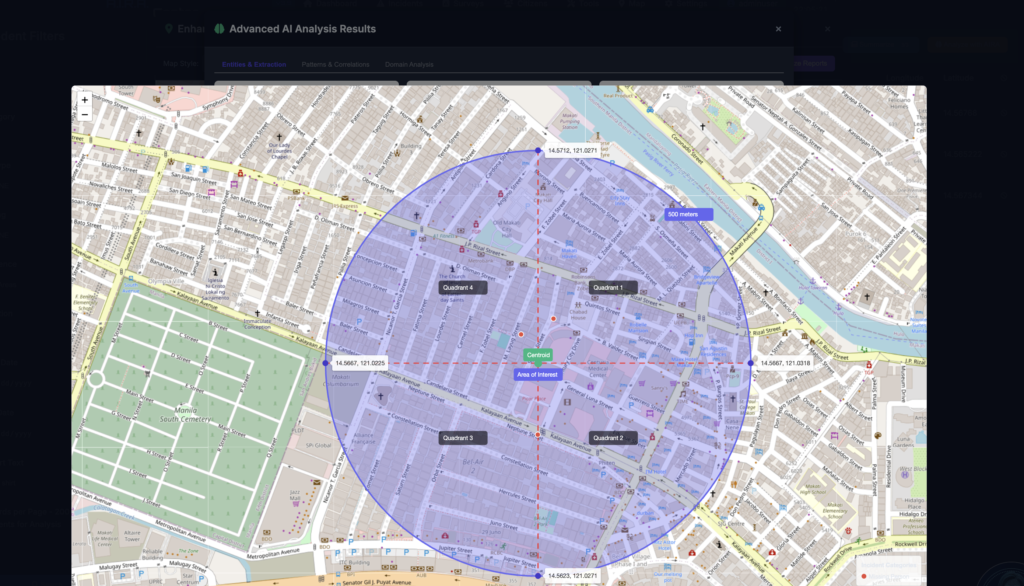Close the Advanced AI Analysis Results dialog
1024x586 pixels.
click(x=778, y=29)
